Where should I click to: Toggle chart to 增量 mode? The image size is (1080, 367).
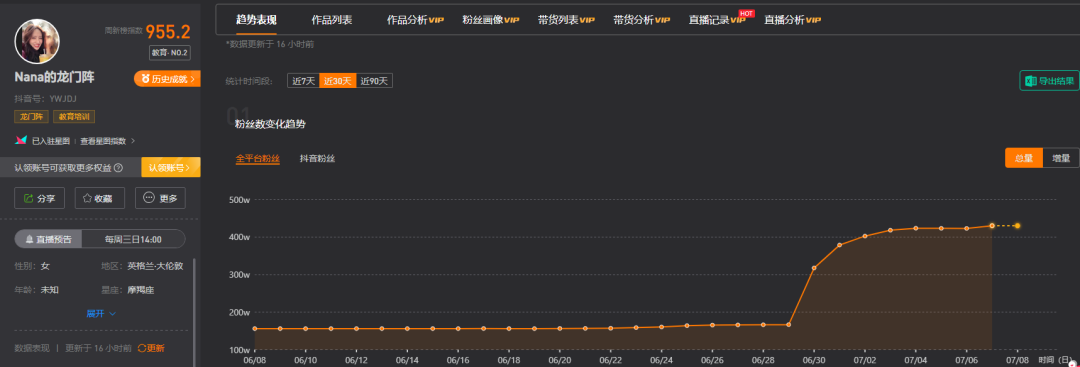(x=1061, y=158)
